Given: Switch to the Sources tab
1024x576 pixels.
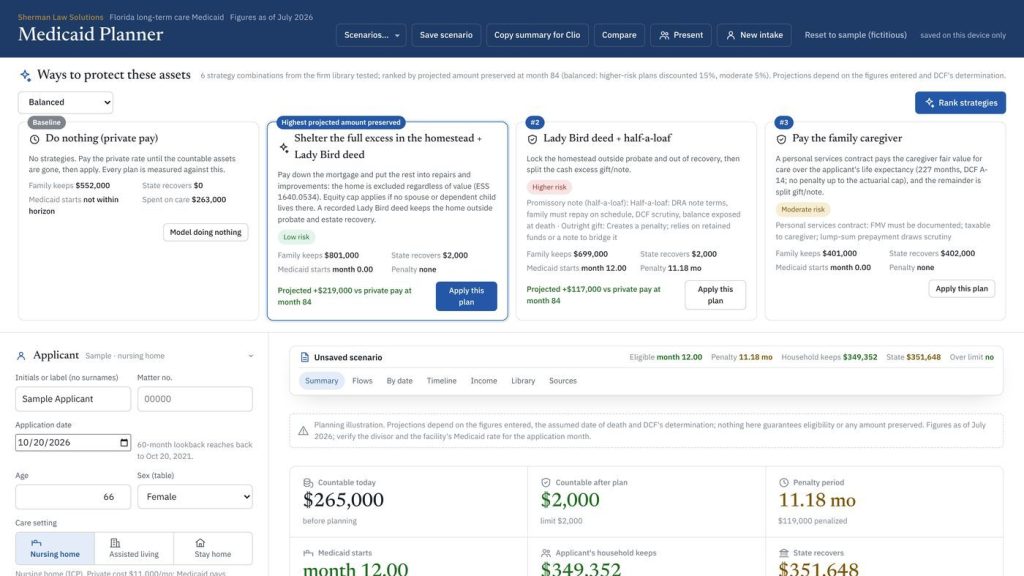Looking at the screenshot, I should (x=563, y=381).
